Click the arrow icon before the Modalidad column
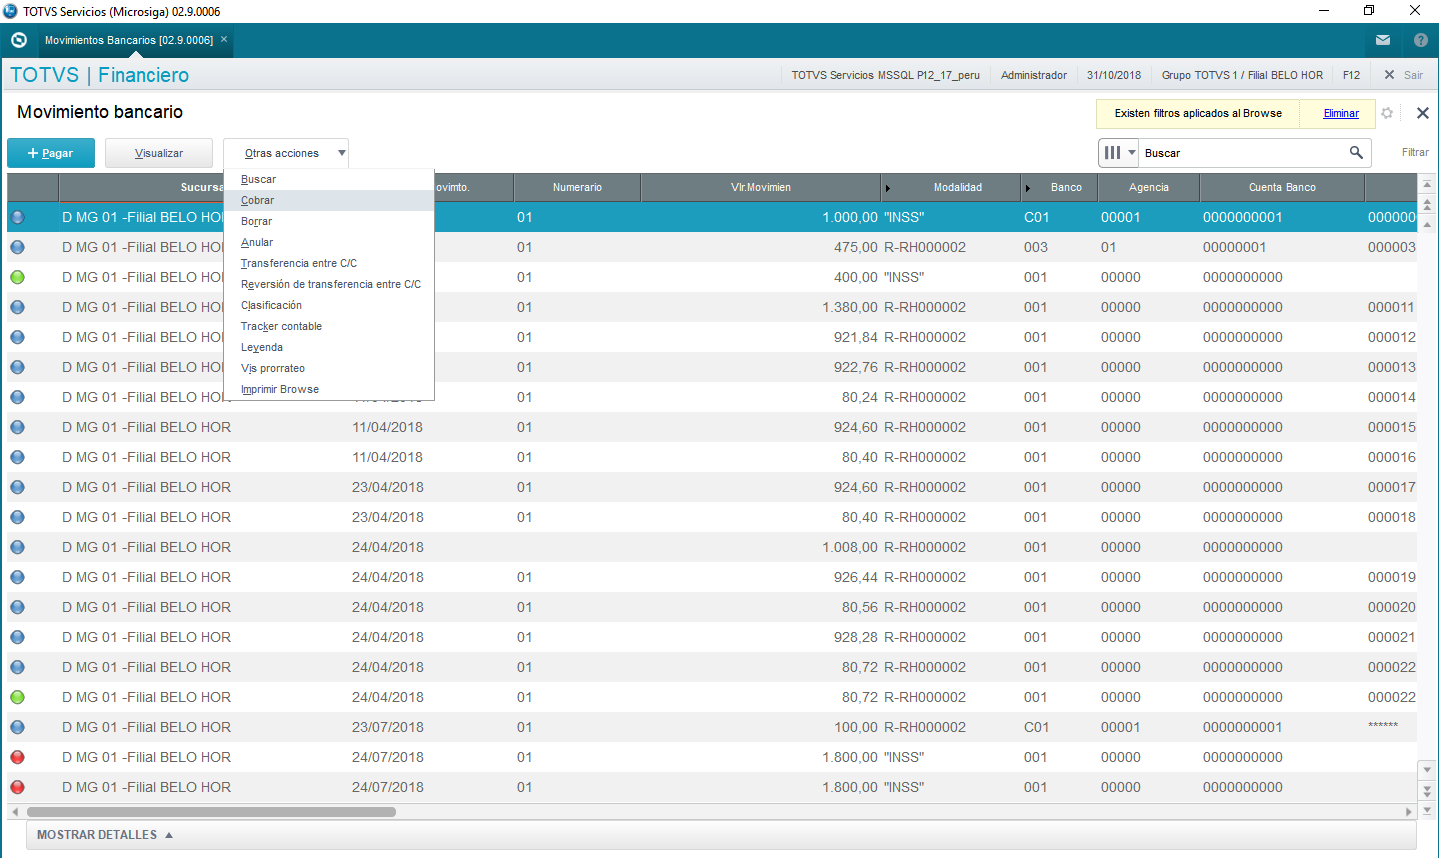Viewport: 1439px width, 858px height. pyautogui.click(x=888, y=188)
